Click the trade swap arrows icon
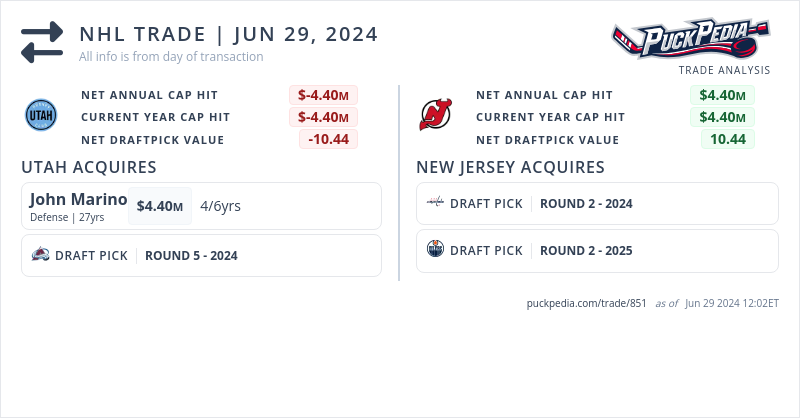The height and width of the screenshot is (418, 800). click(x=42, y=42)
